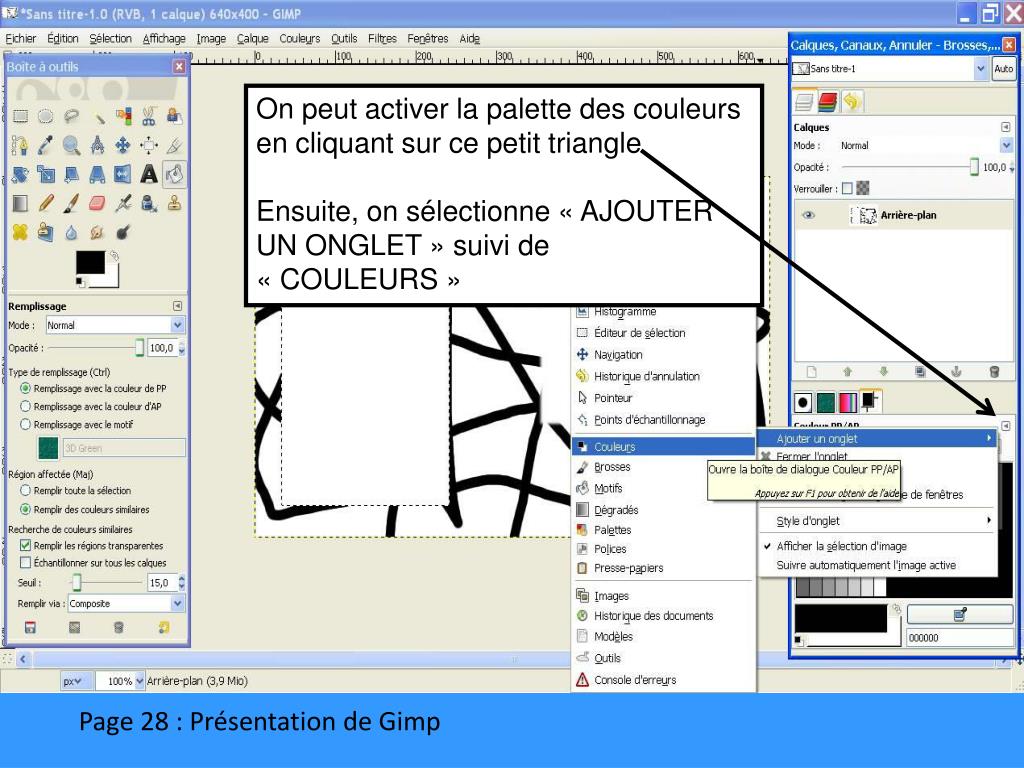
Task: Select the Measure compass tool
Action: click(x=97, y=145)
